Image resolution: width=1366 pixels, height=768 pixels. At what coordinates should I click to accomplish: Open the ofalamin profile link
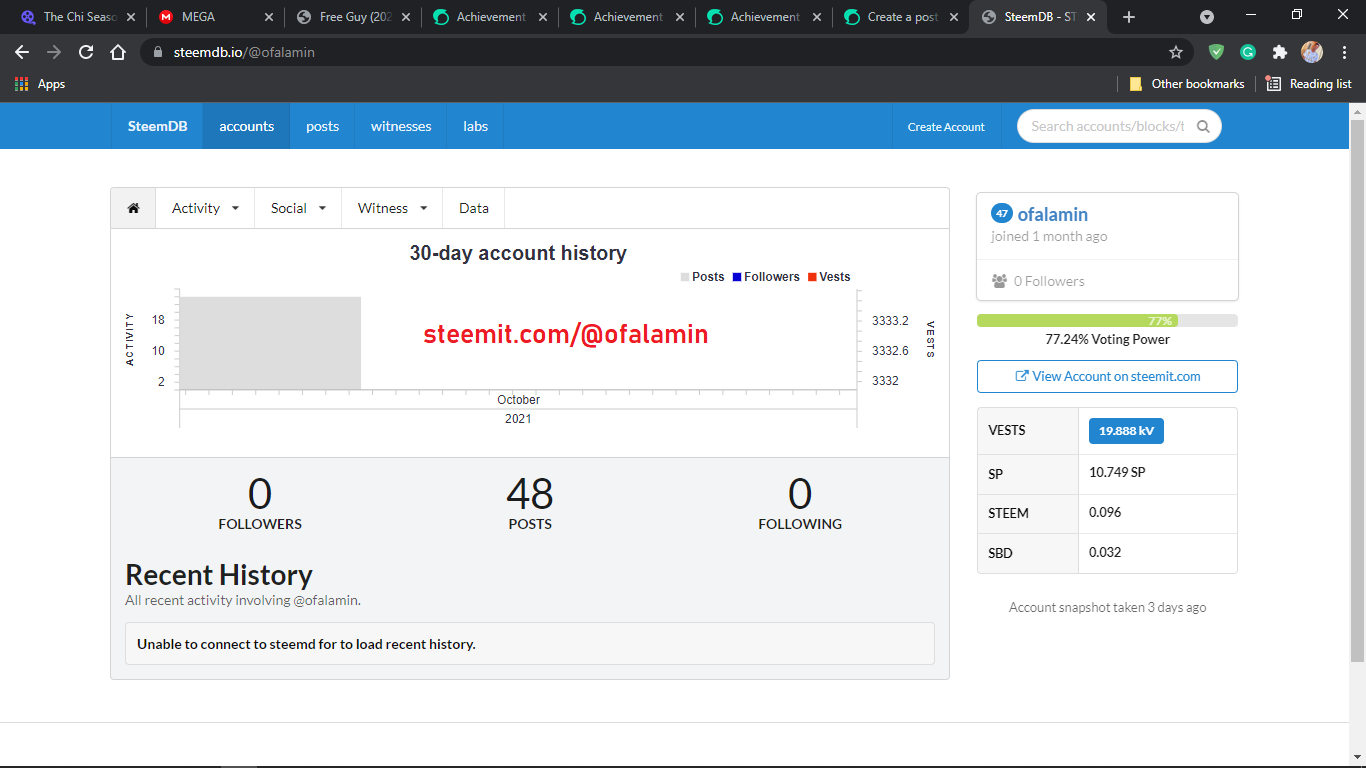click(1053, 214)
